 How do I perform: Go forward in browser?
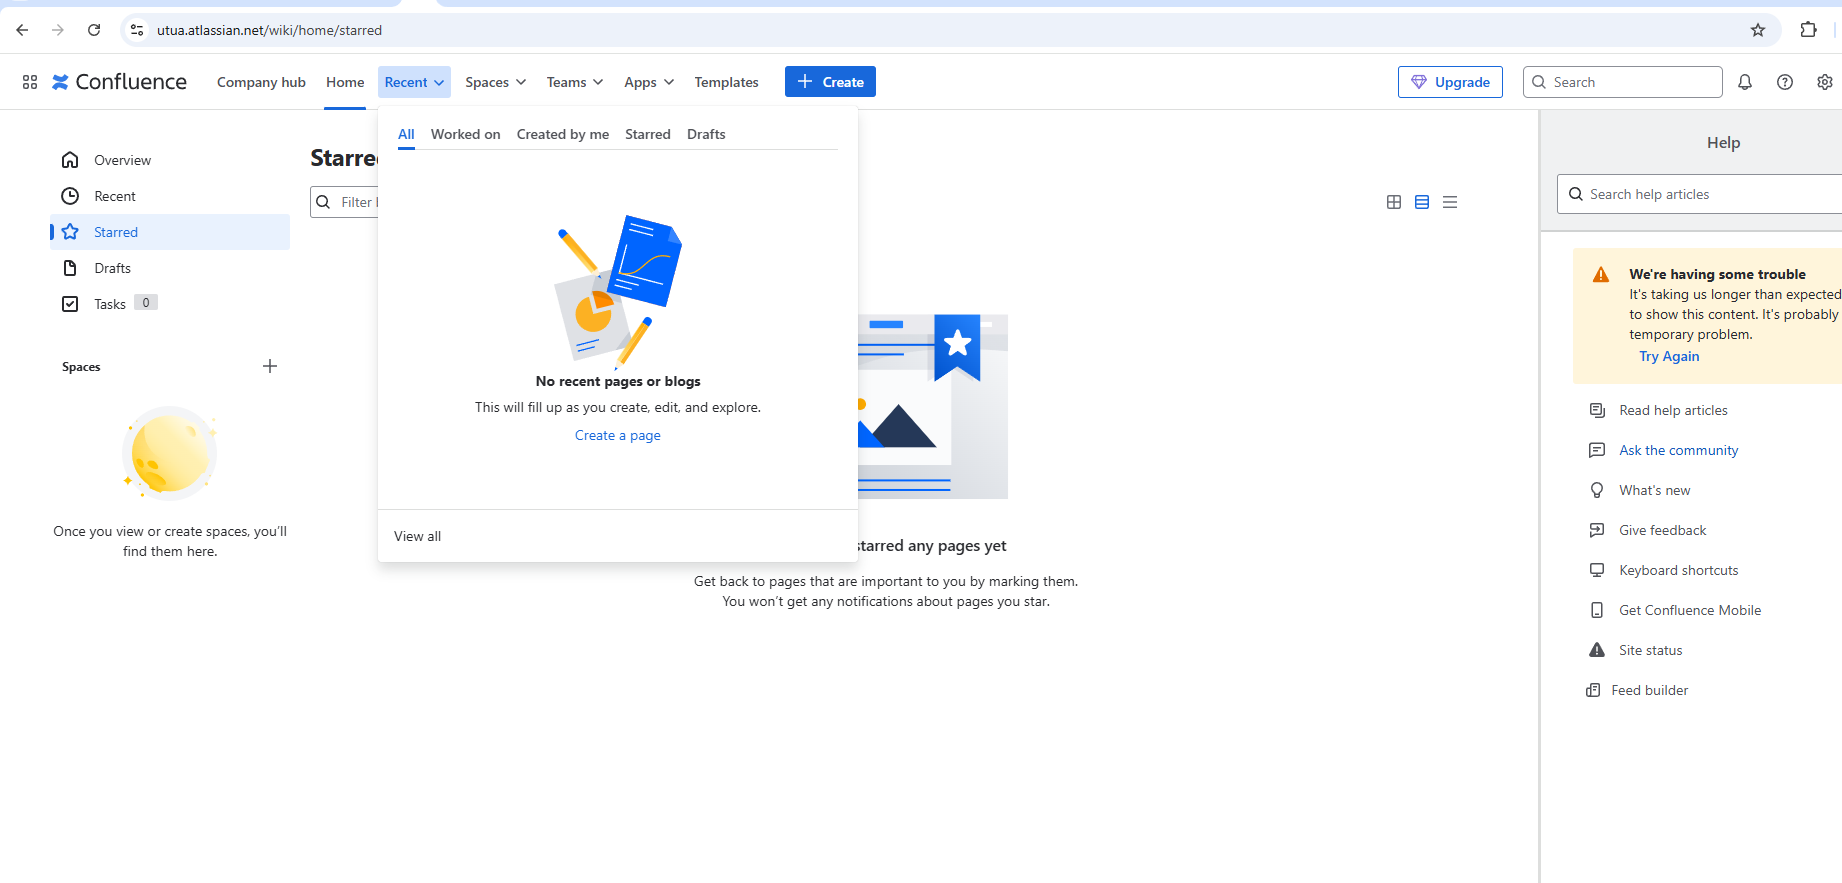[58, 30]
